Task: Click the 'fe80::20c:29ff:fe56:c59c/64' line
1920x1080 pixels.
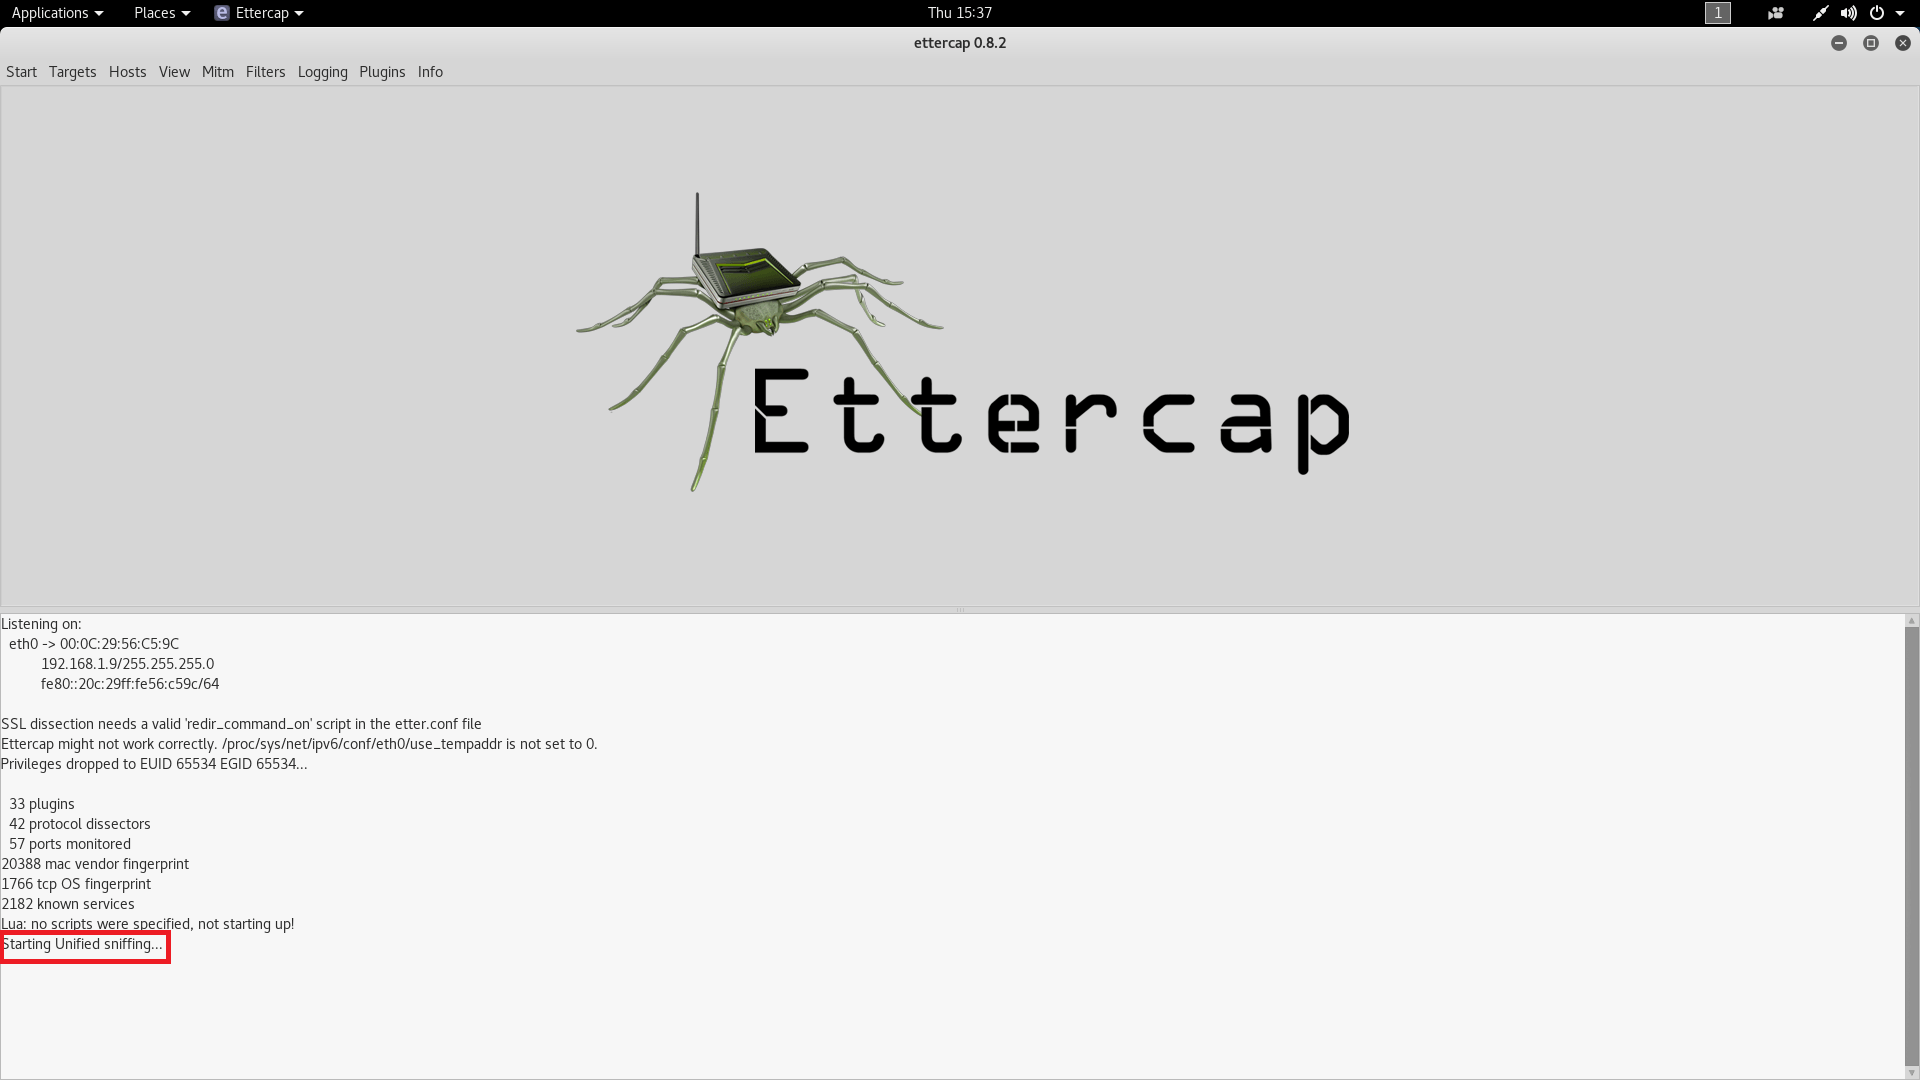Action: [130, 684]
